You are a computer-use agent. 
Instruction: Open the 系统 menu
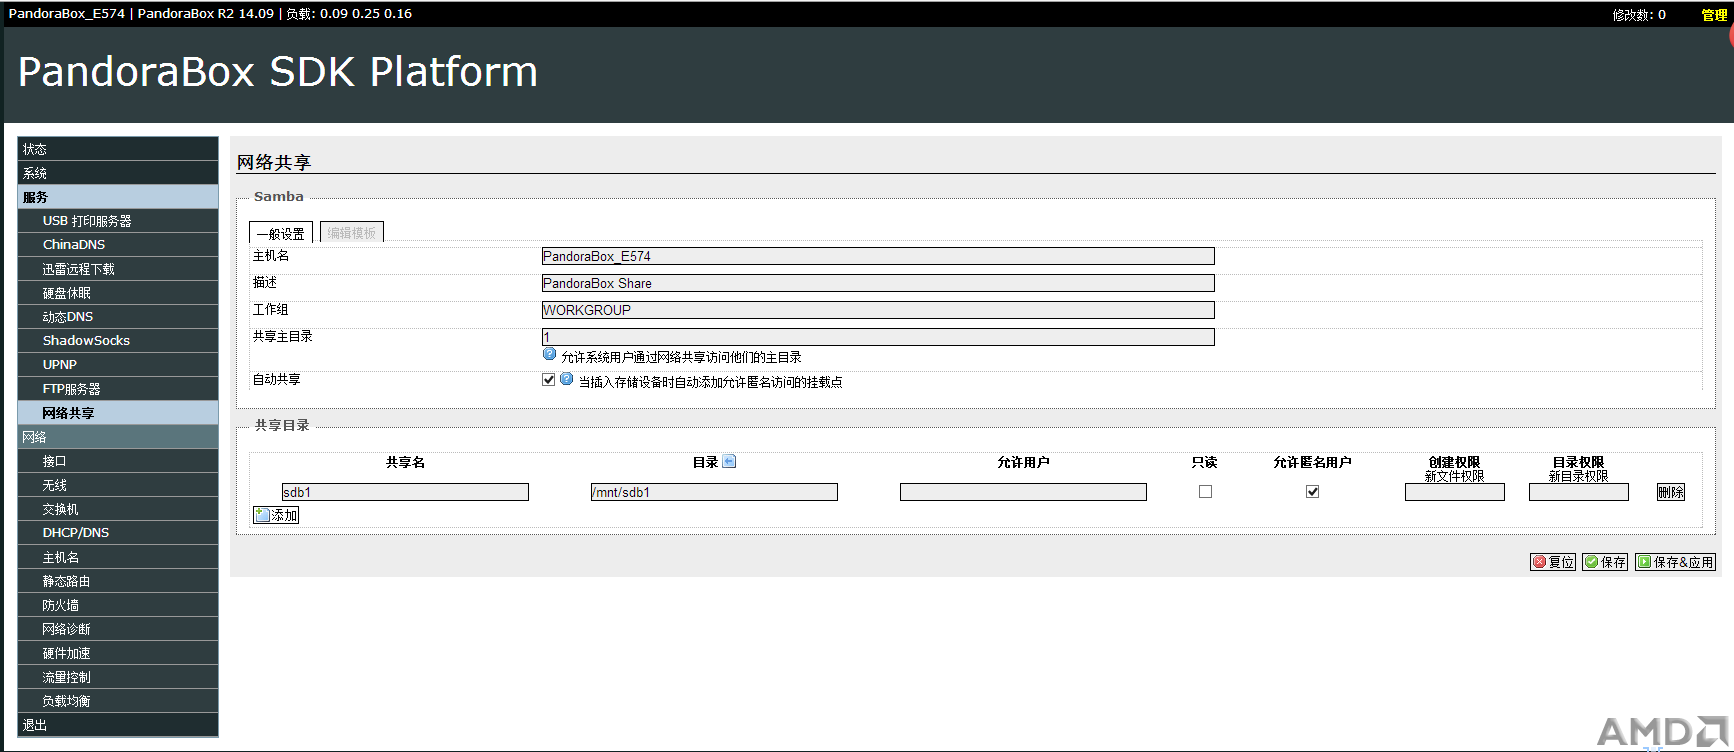point(118,173)
